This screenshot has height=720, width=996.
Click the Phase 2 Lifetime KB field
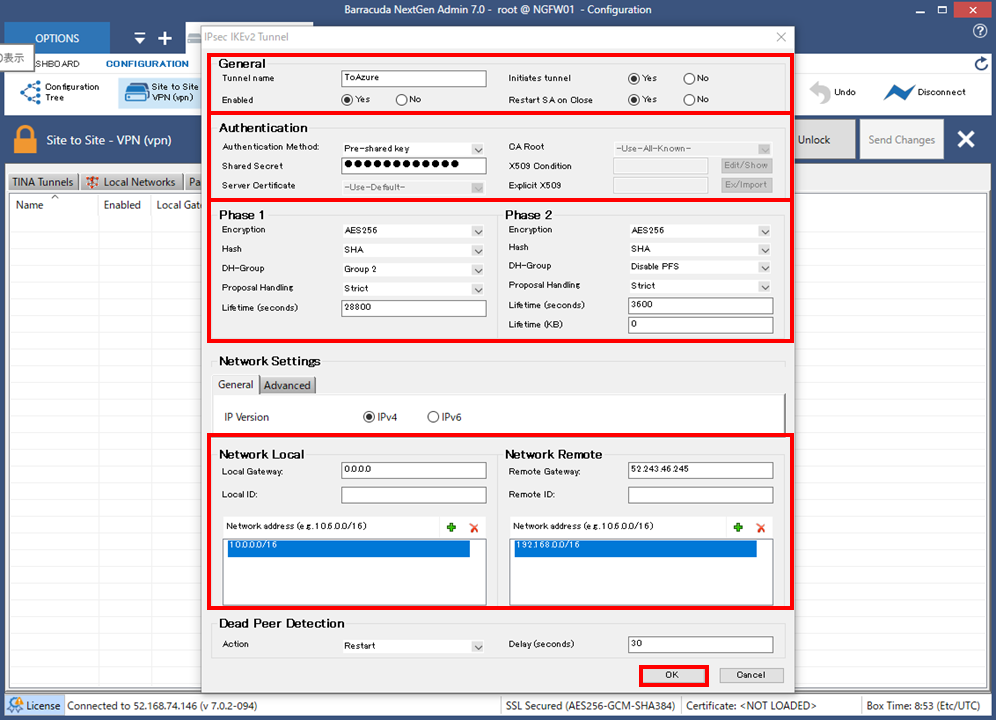(x=701, y=325)
